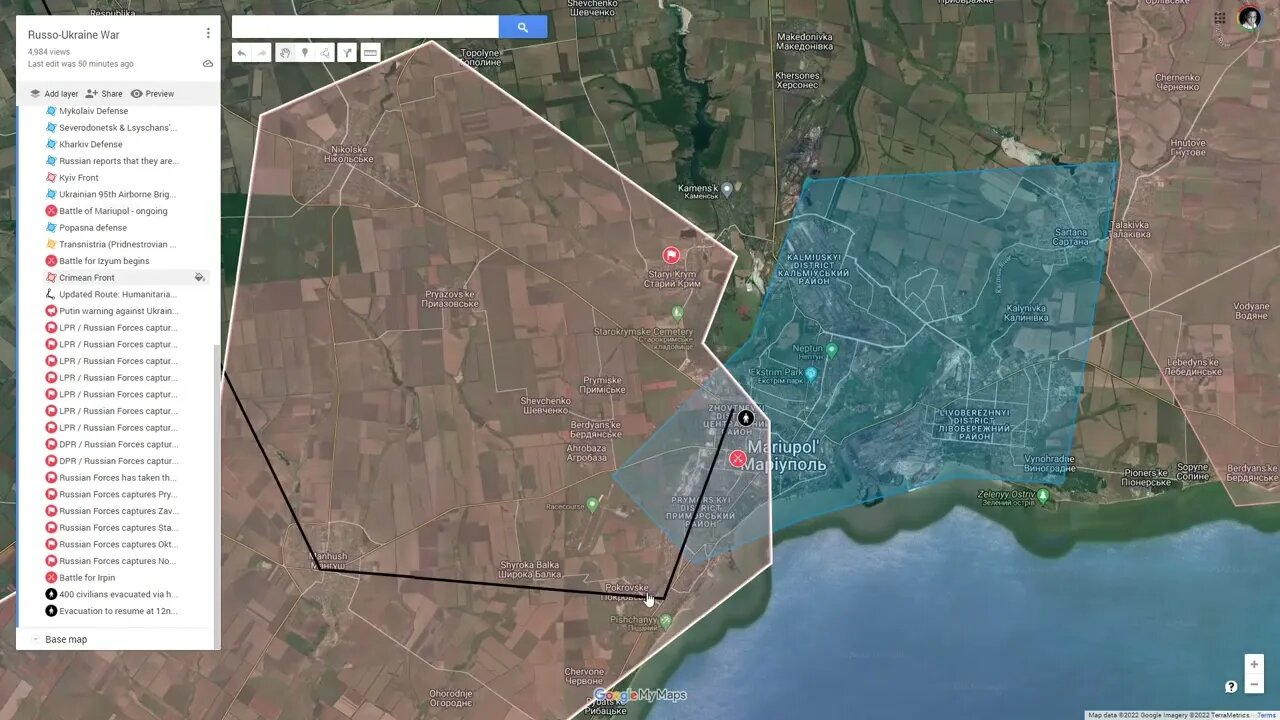Click the Ekstrim Park marker
The height and width of the screenshot is (720, 1280).
[x=812, y=374]
